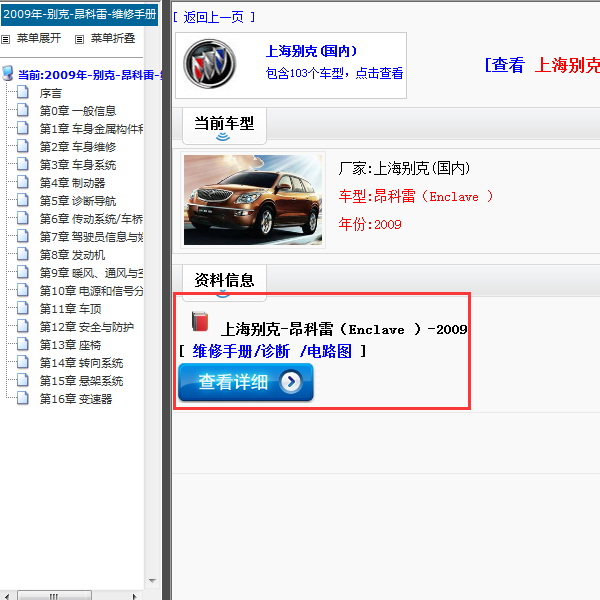This screenshot has height=600, width=600.
Task: Click page icon of 第2章 车身维修
Action: 23,146
